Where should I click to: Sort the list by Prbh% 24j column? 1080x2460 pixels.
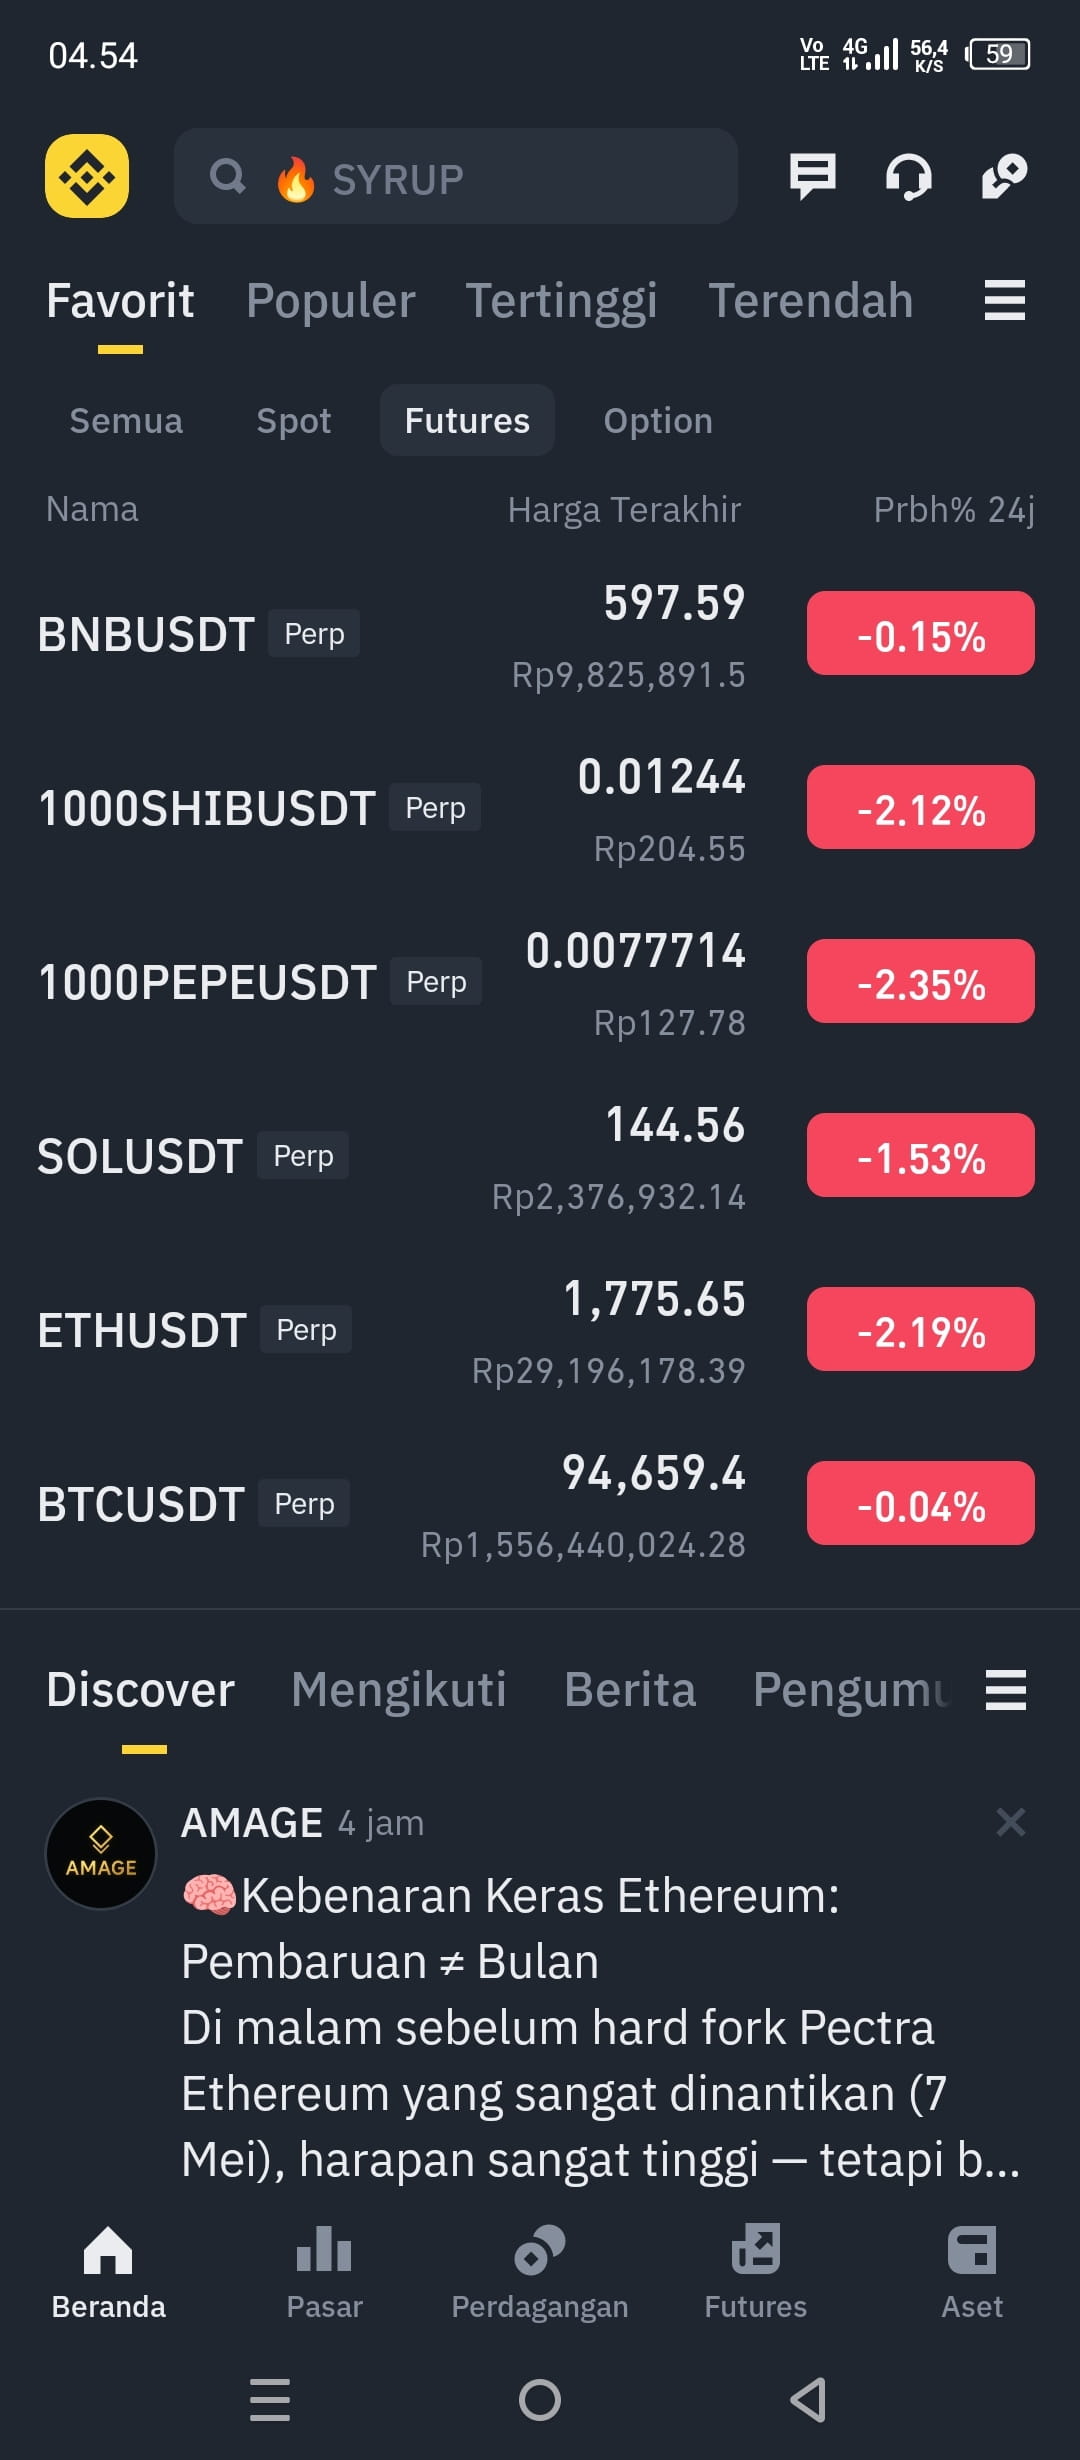[954, 510]
